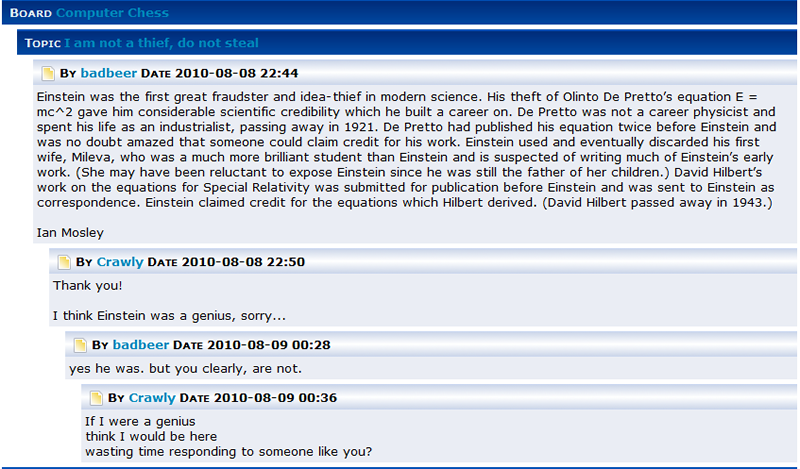800x469 pixels.
Task: Open topic 'I am not a thief, do not steal'
Action: 161,43
